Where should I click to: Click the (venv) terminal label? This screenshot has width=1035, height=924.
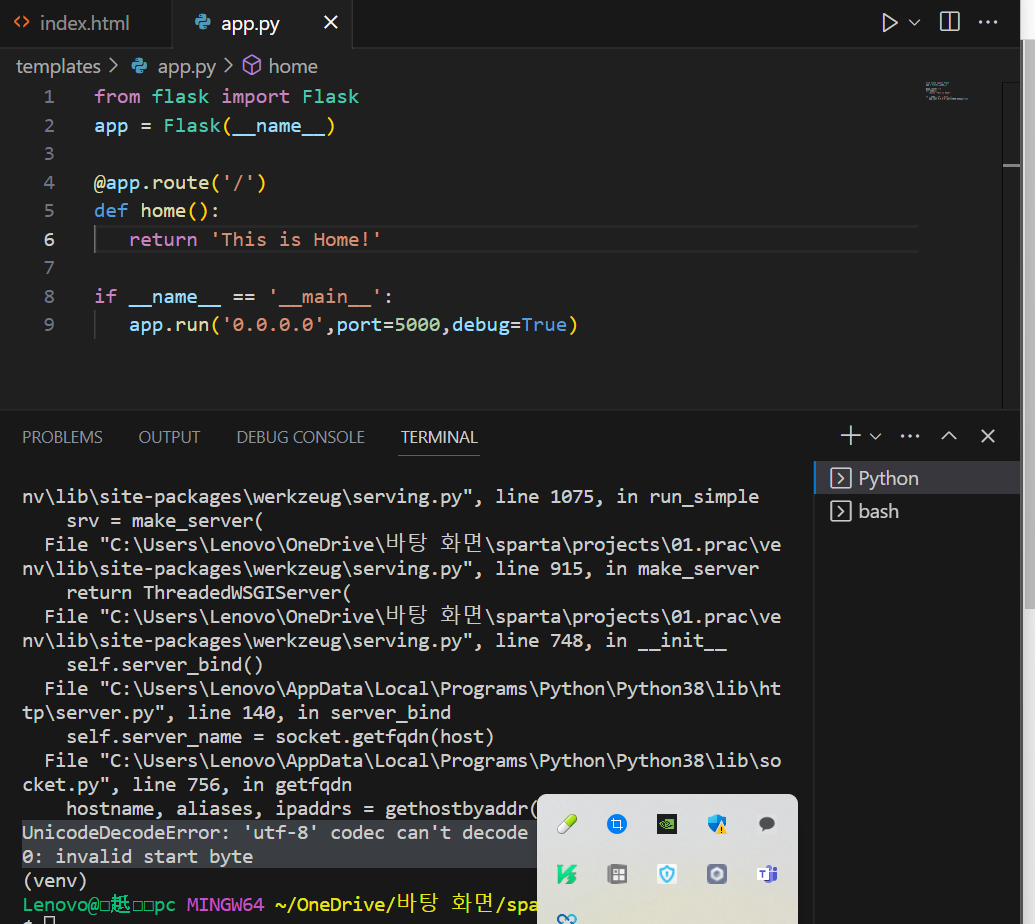[55, 881]
